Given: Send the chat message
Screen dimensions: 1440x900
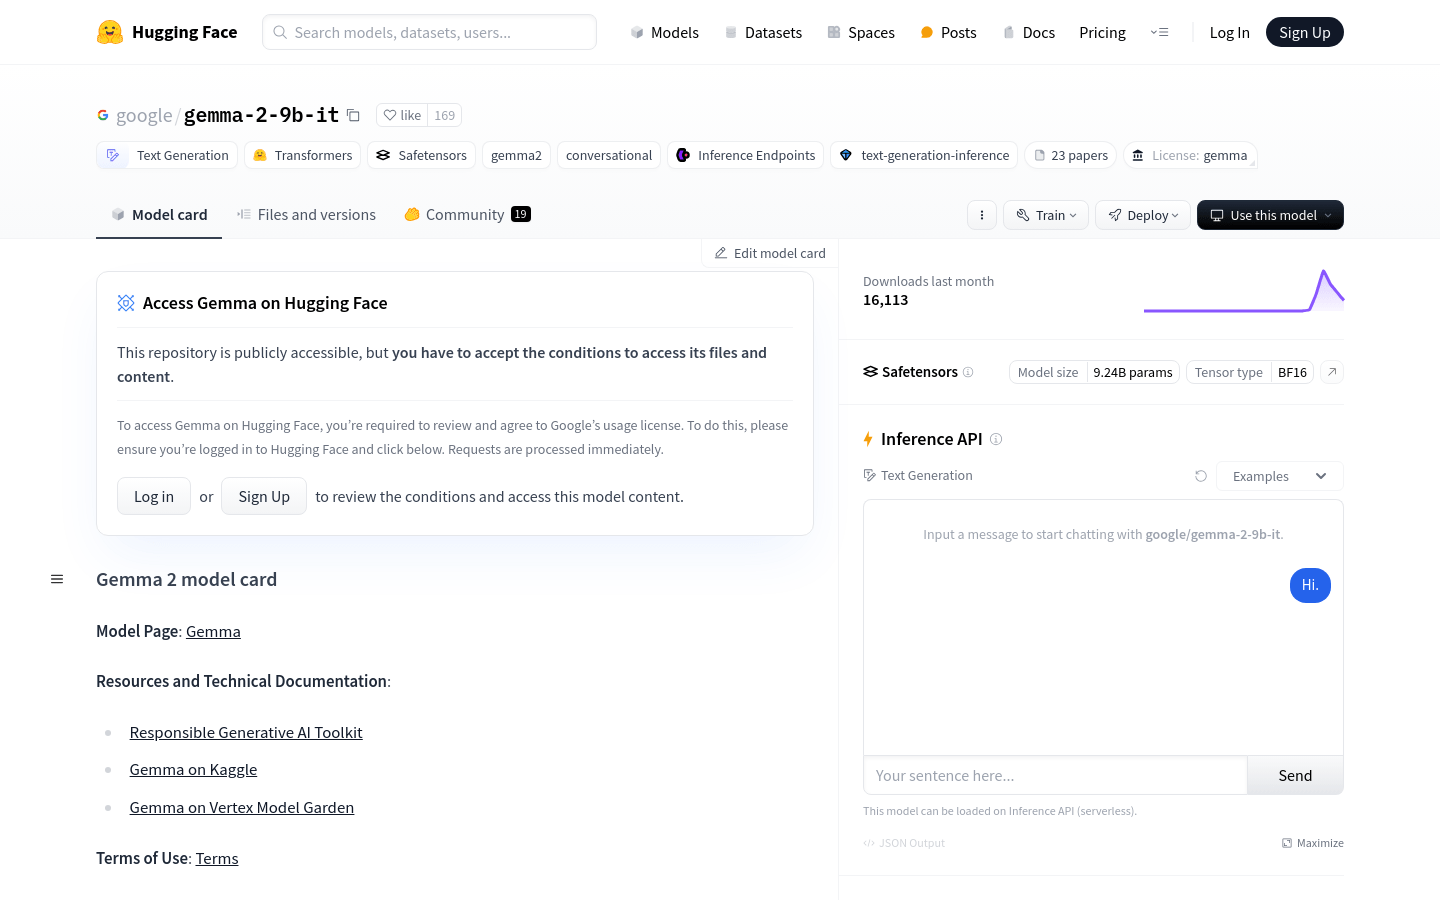Looking at the screenshot, I should [x=1295, y=775].
